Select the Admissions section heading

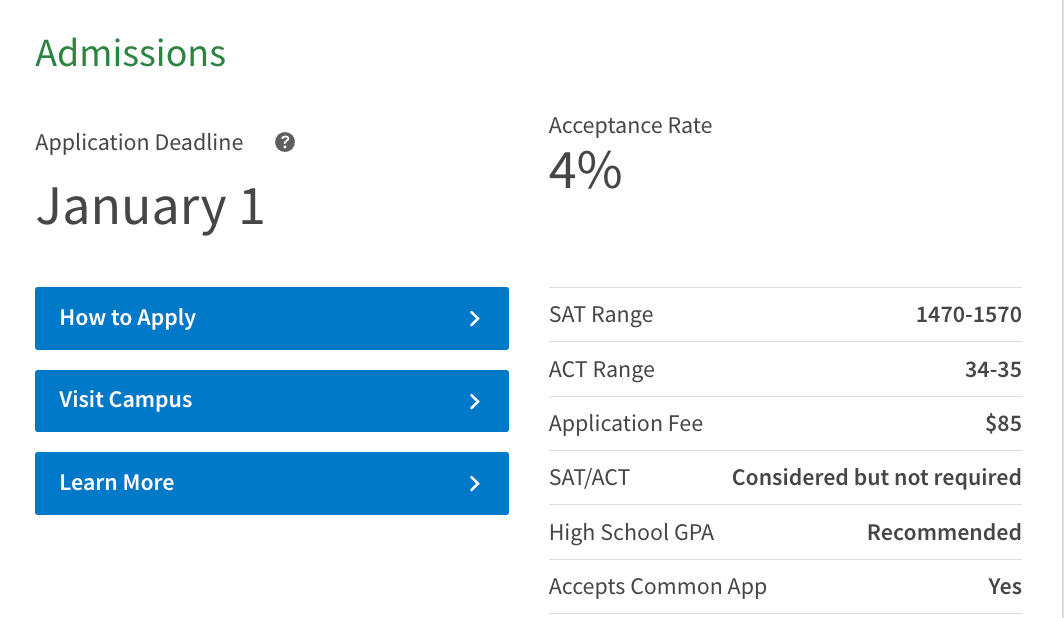[x=130, y=53]
